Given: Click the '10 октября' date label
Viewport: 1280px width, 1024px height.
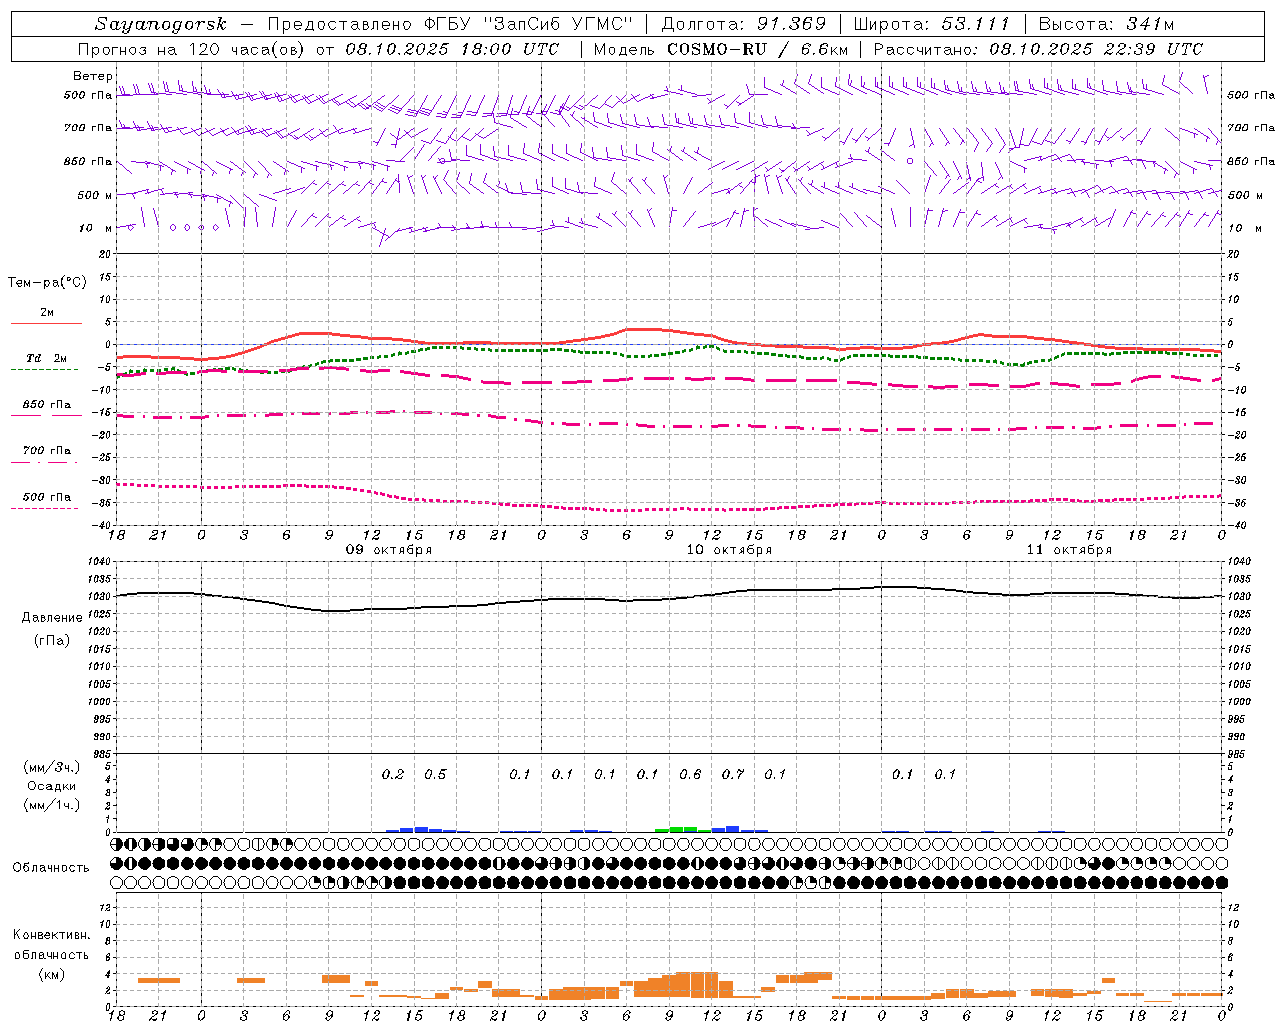Looking at the screenshot, I should [x=728, y=550].
